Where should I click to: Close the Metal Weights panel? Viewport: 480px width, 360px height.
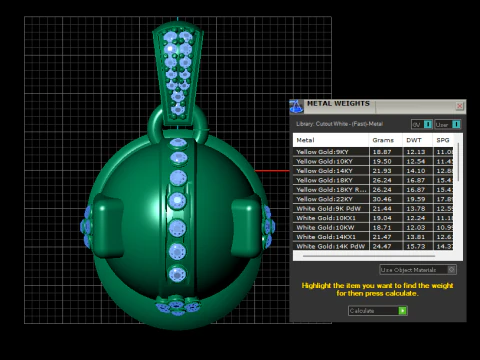pyautogui.click(x=460, y=106)
